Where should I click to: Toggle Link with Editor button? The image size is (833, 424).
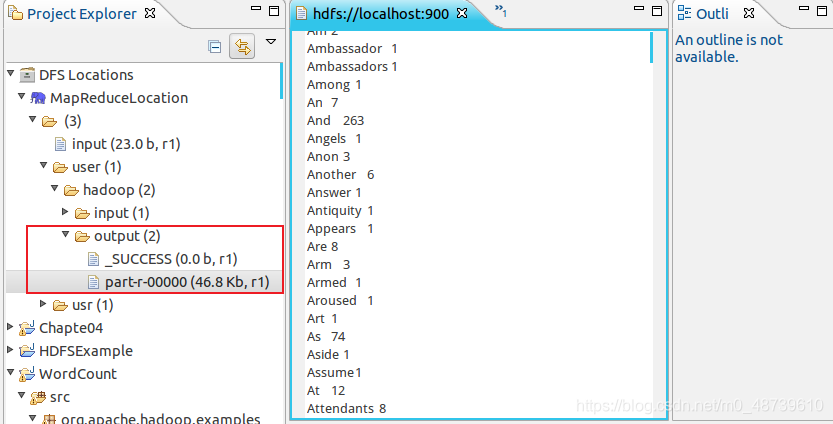pyautogui.click(x=242, y=47)
